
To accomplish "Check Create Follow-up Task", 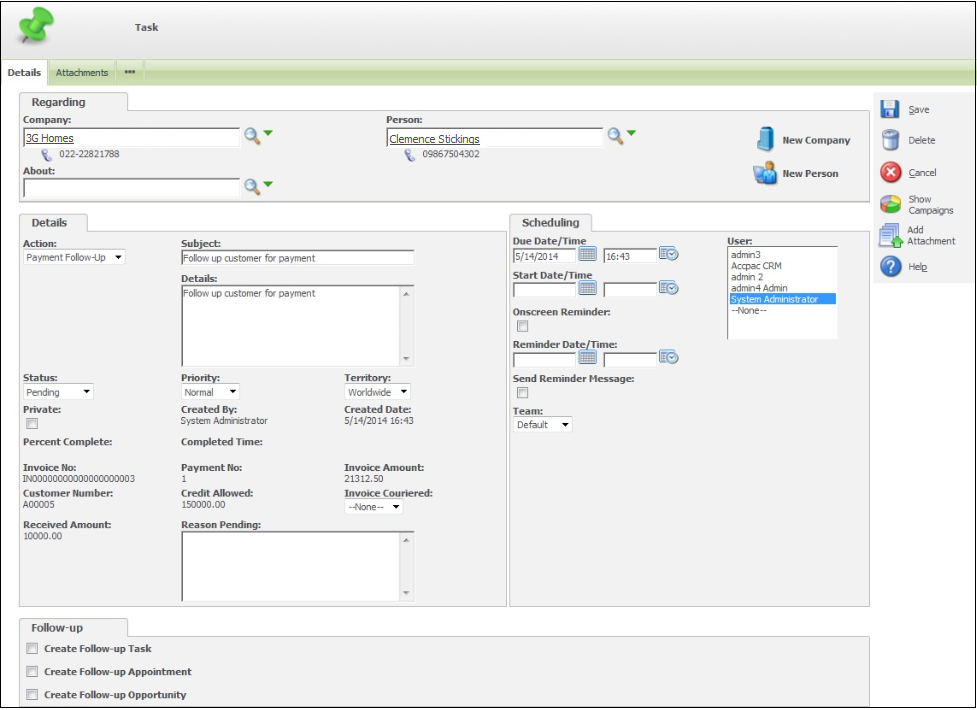I will (32, 649).
